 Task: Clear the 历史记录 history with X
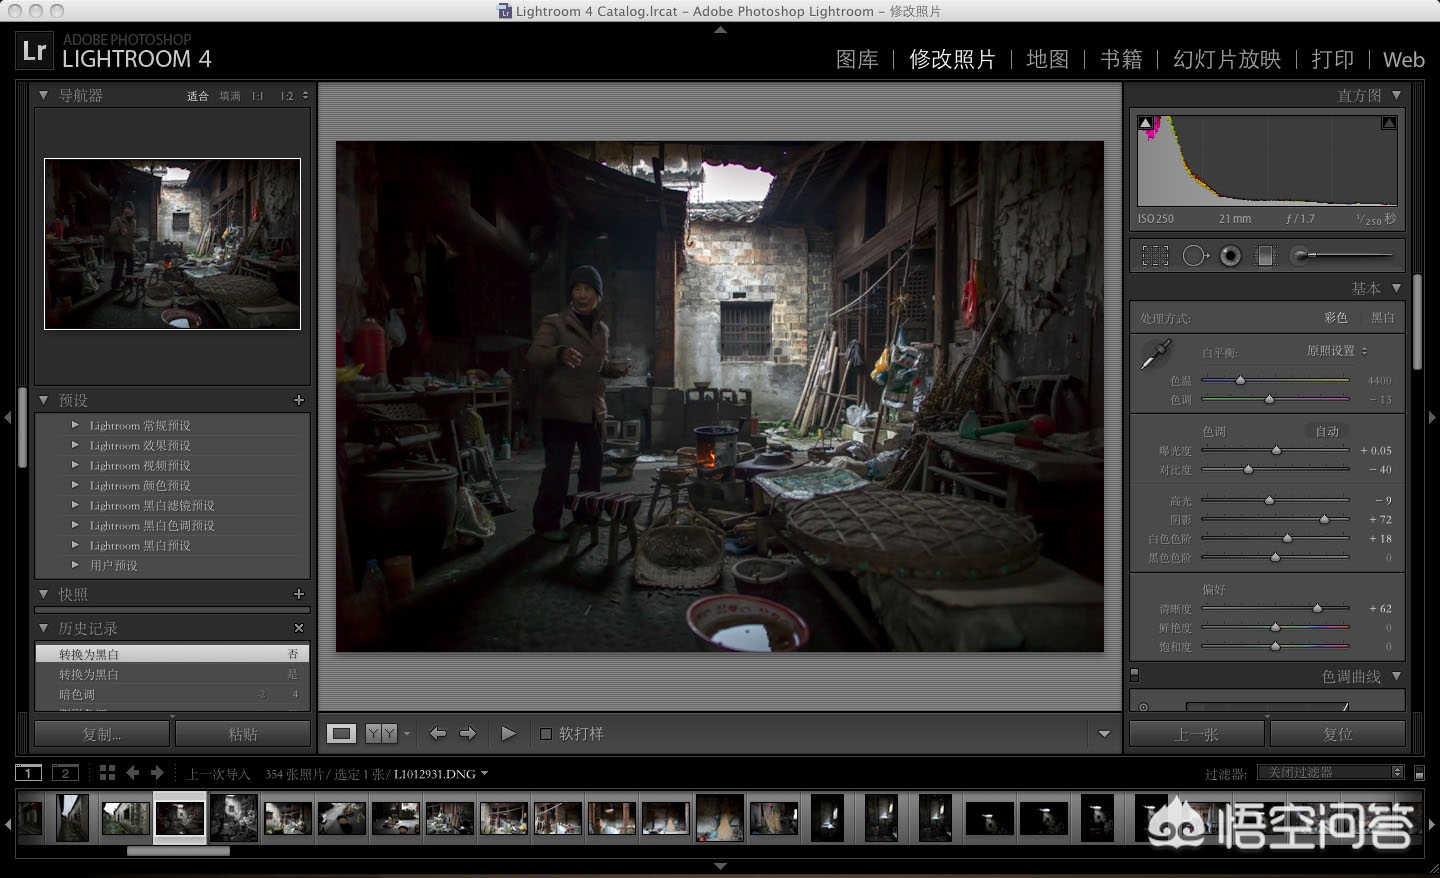pos(298,628)
